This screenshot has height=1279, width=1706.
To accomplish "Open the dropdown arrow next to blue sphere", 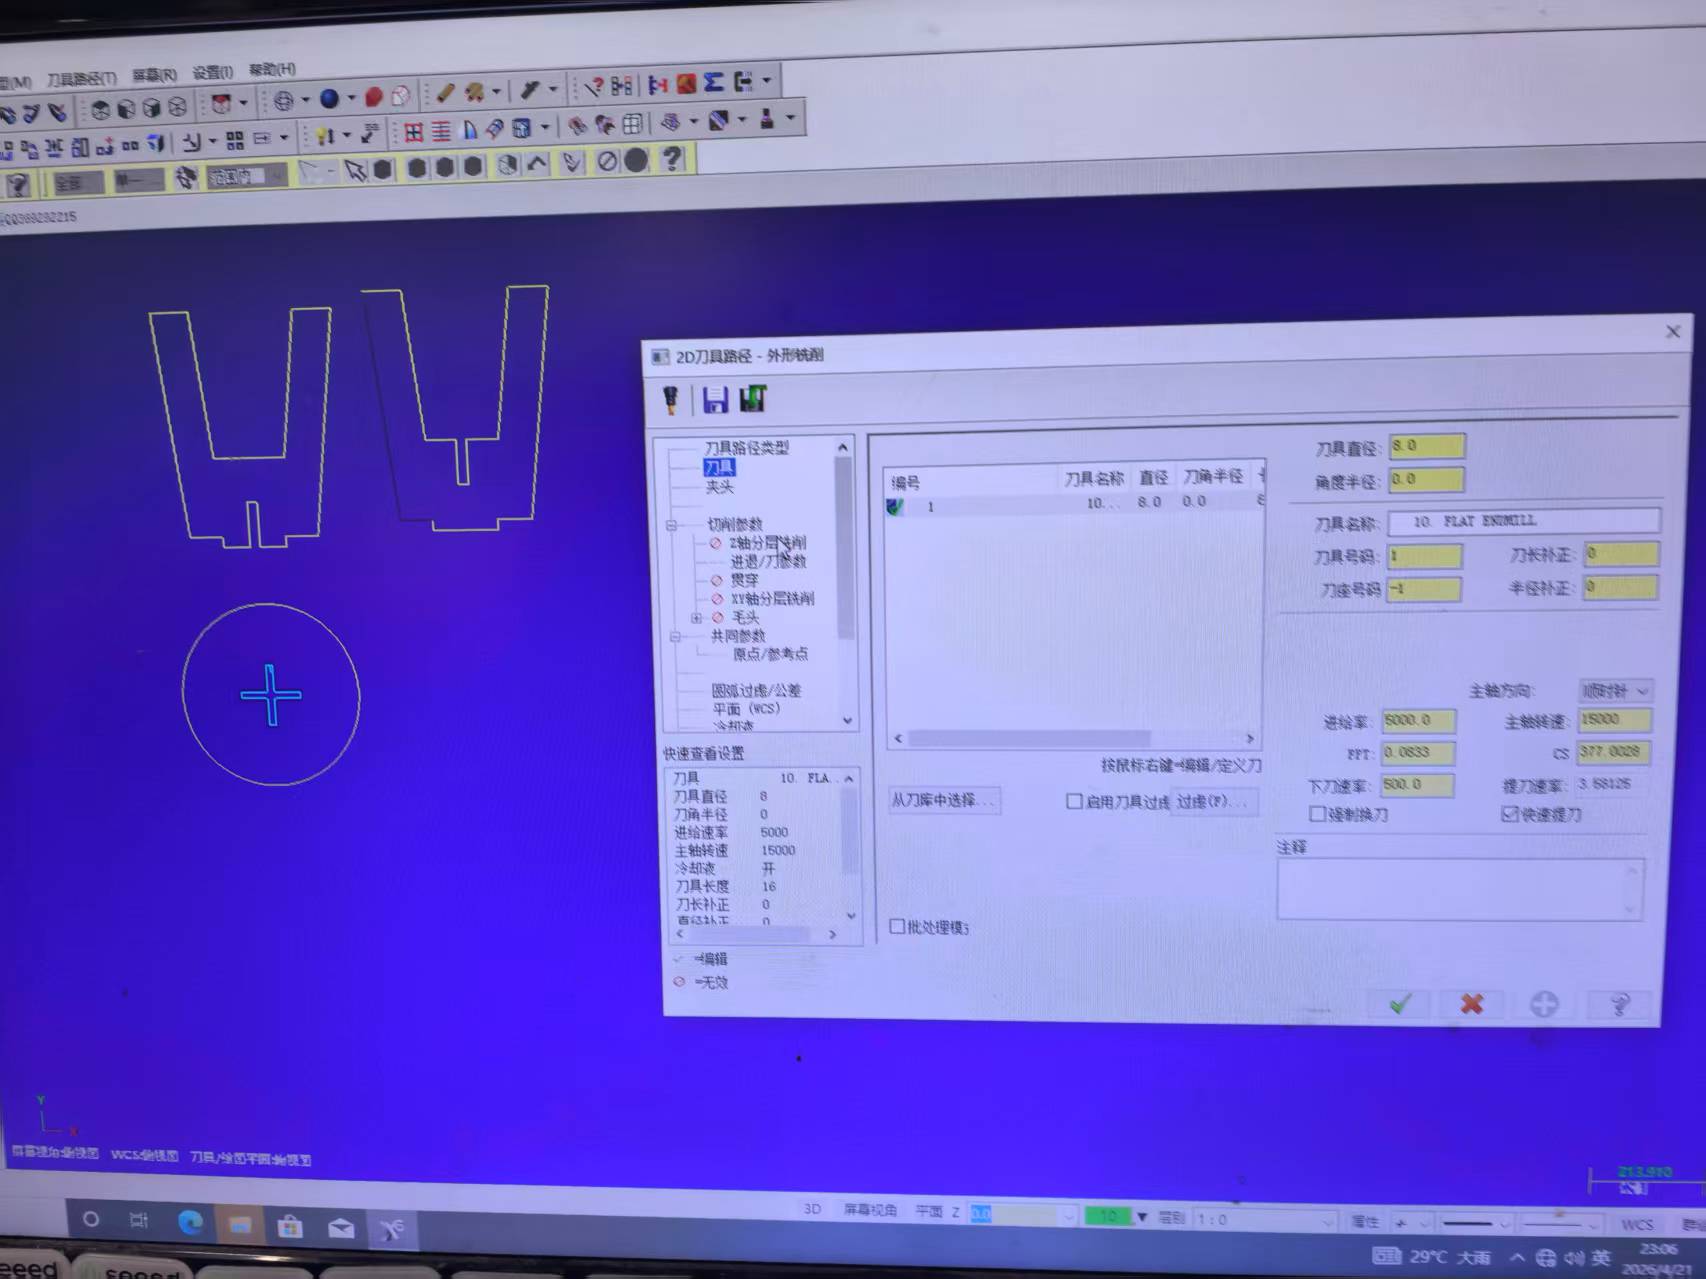I will coord(351,98).
